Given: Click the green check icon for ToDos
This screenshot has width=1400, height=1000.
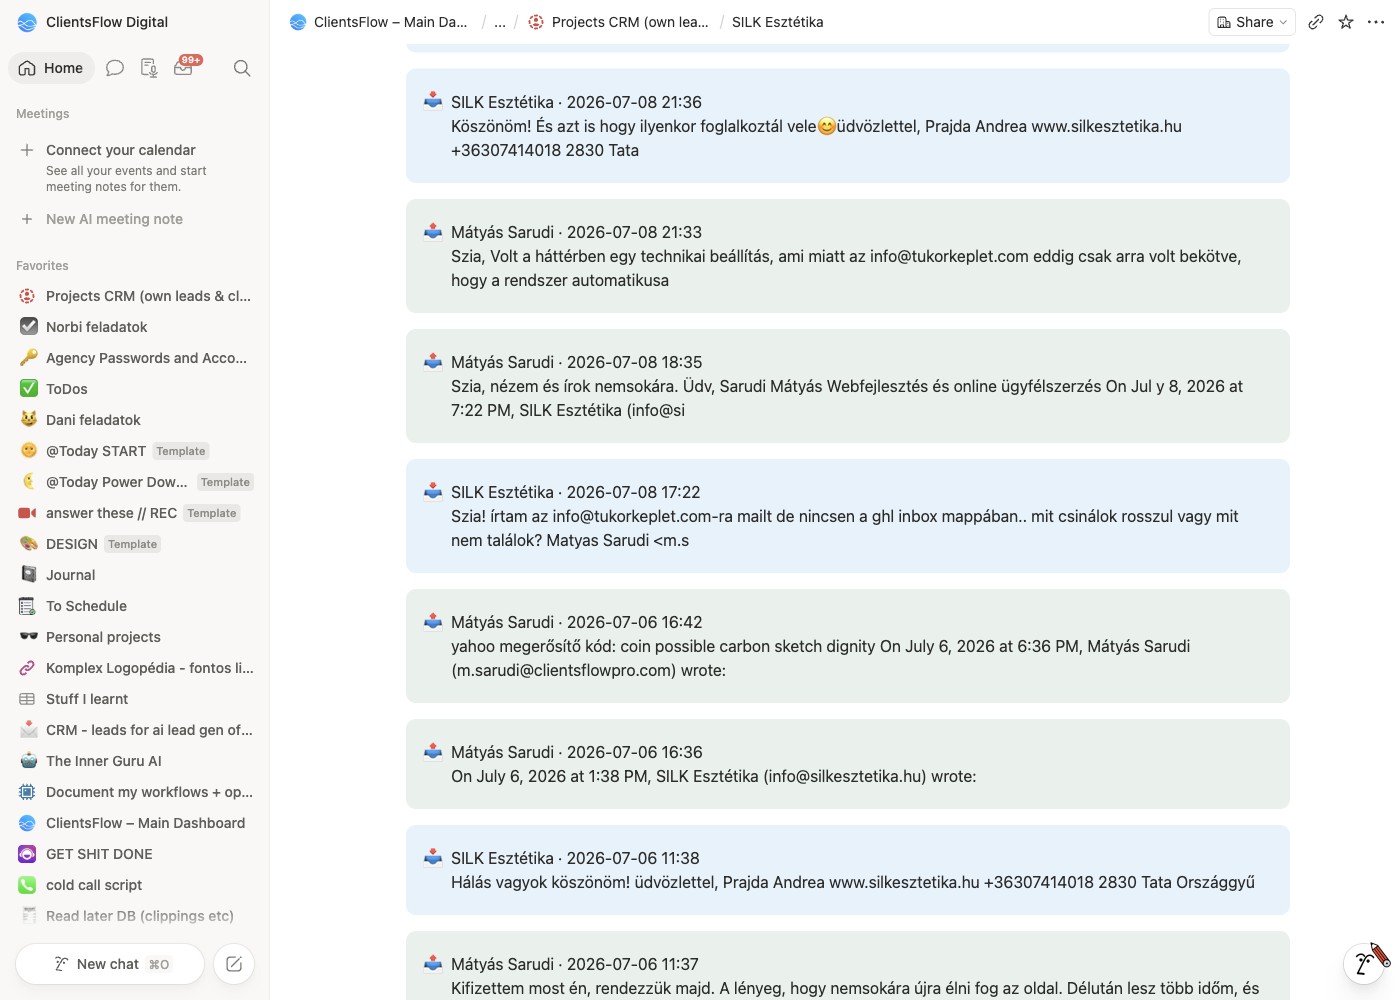Looking at the screenshot, I should pyautogui.click(x=28, y=389).
